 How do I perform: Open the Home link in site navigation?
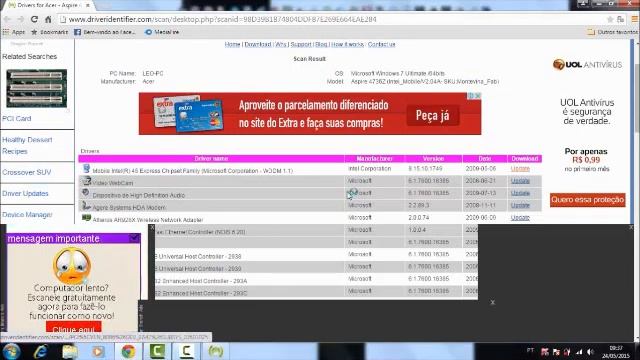click(x=232, y=44)
